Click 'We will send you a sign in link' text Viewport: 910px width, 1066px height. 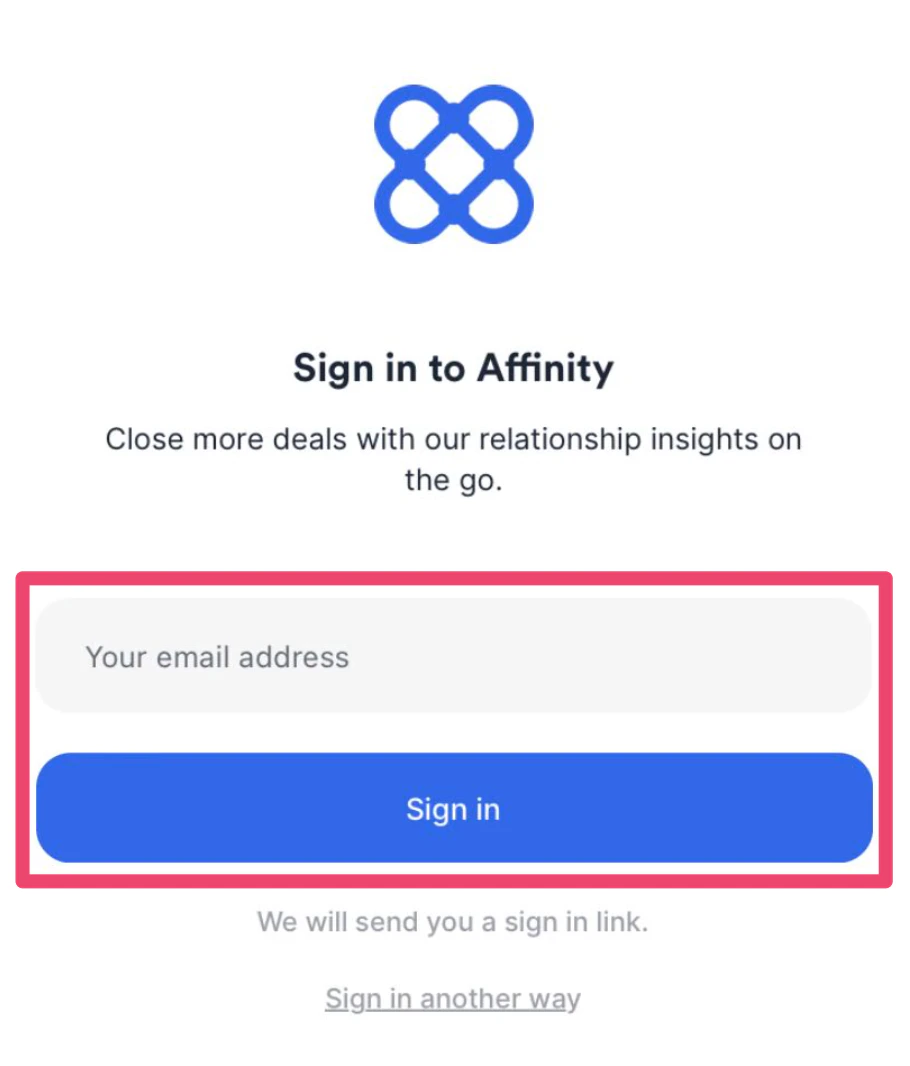click(453, 923)
